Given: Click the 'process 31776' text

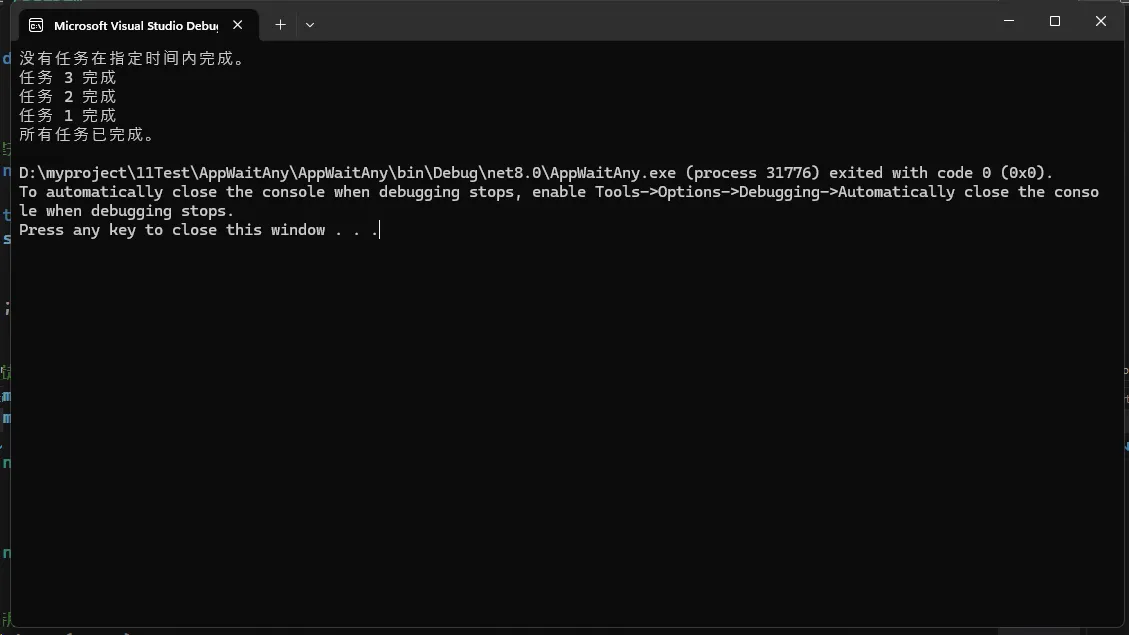Looking at the screenshot, I should 757,173.
